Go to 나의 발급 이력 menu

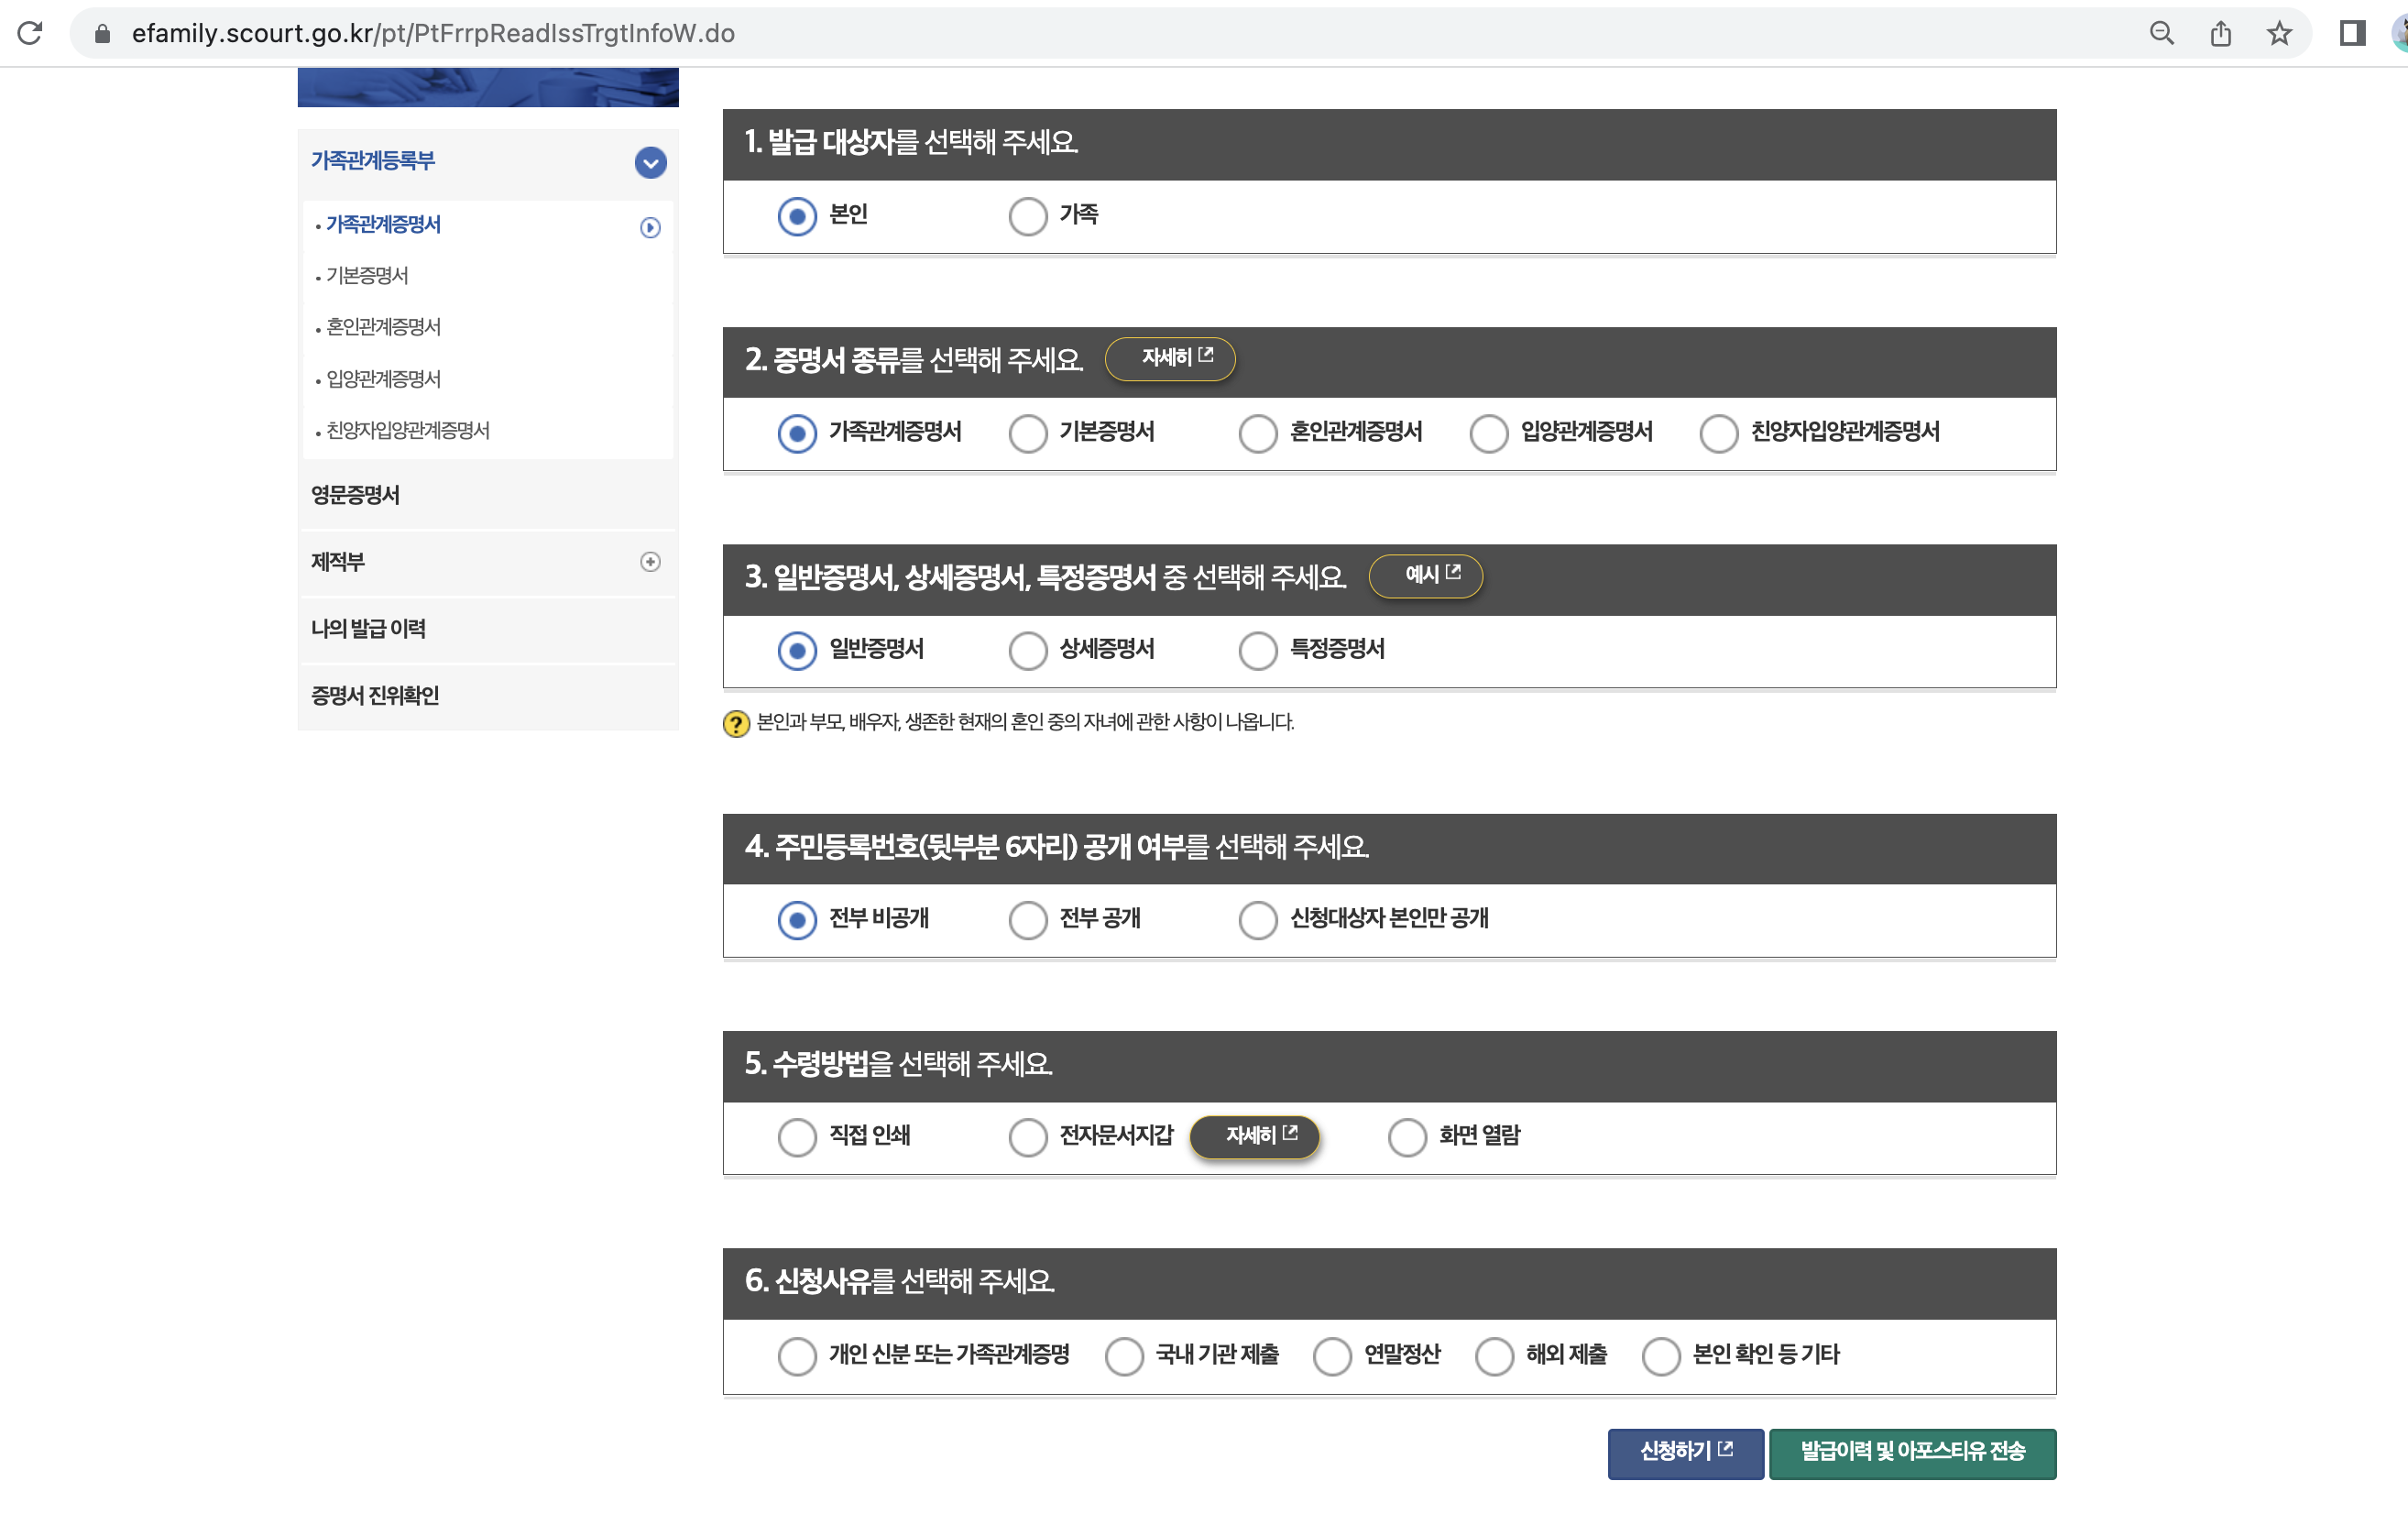[368, 628]
